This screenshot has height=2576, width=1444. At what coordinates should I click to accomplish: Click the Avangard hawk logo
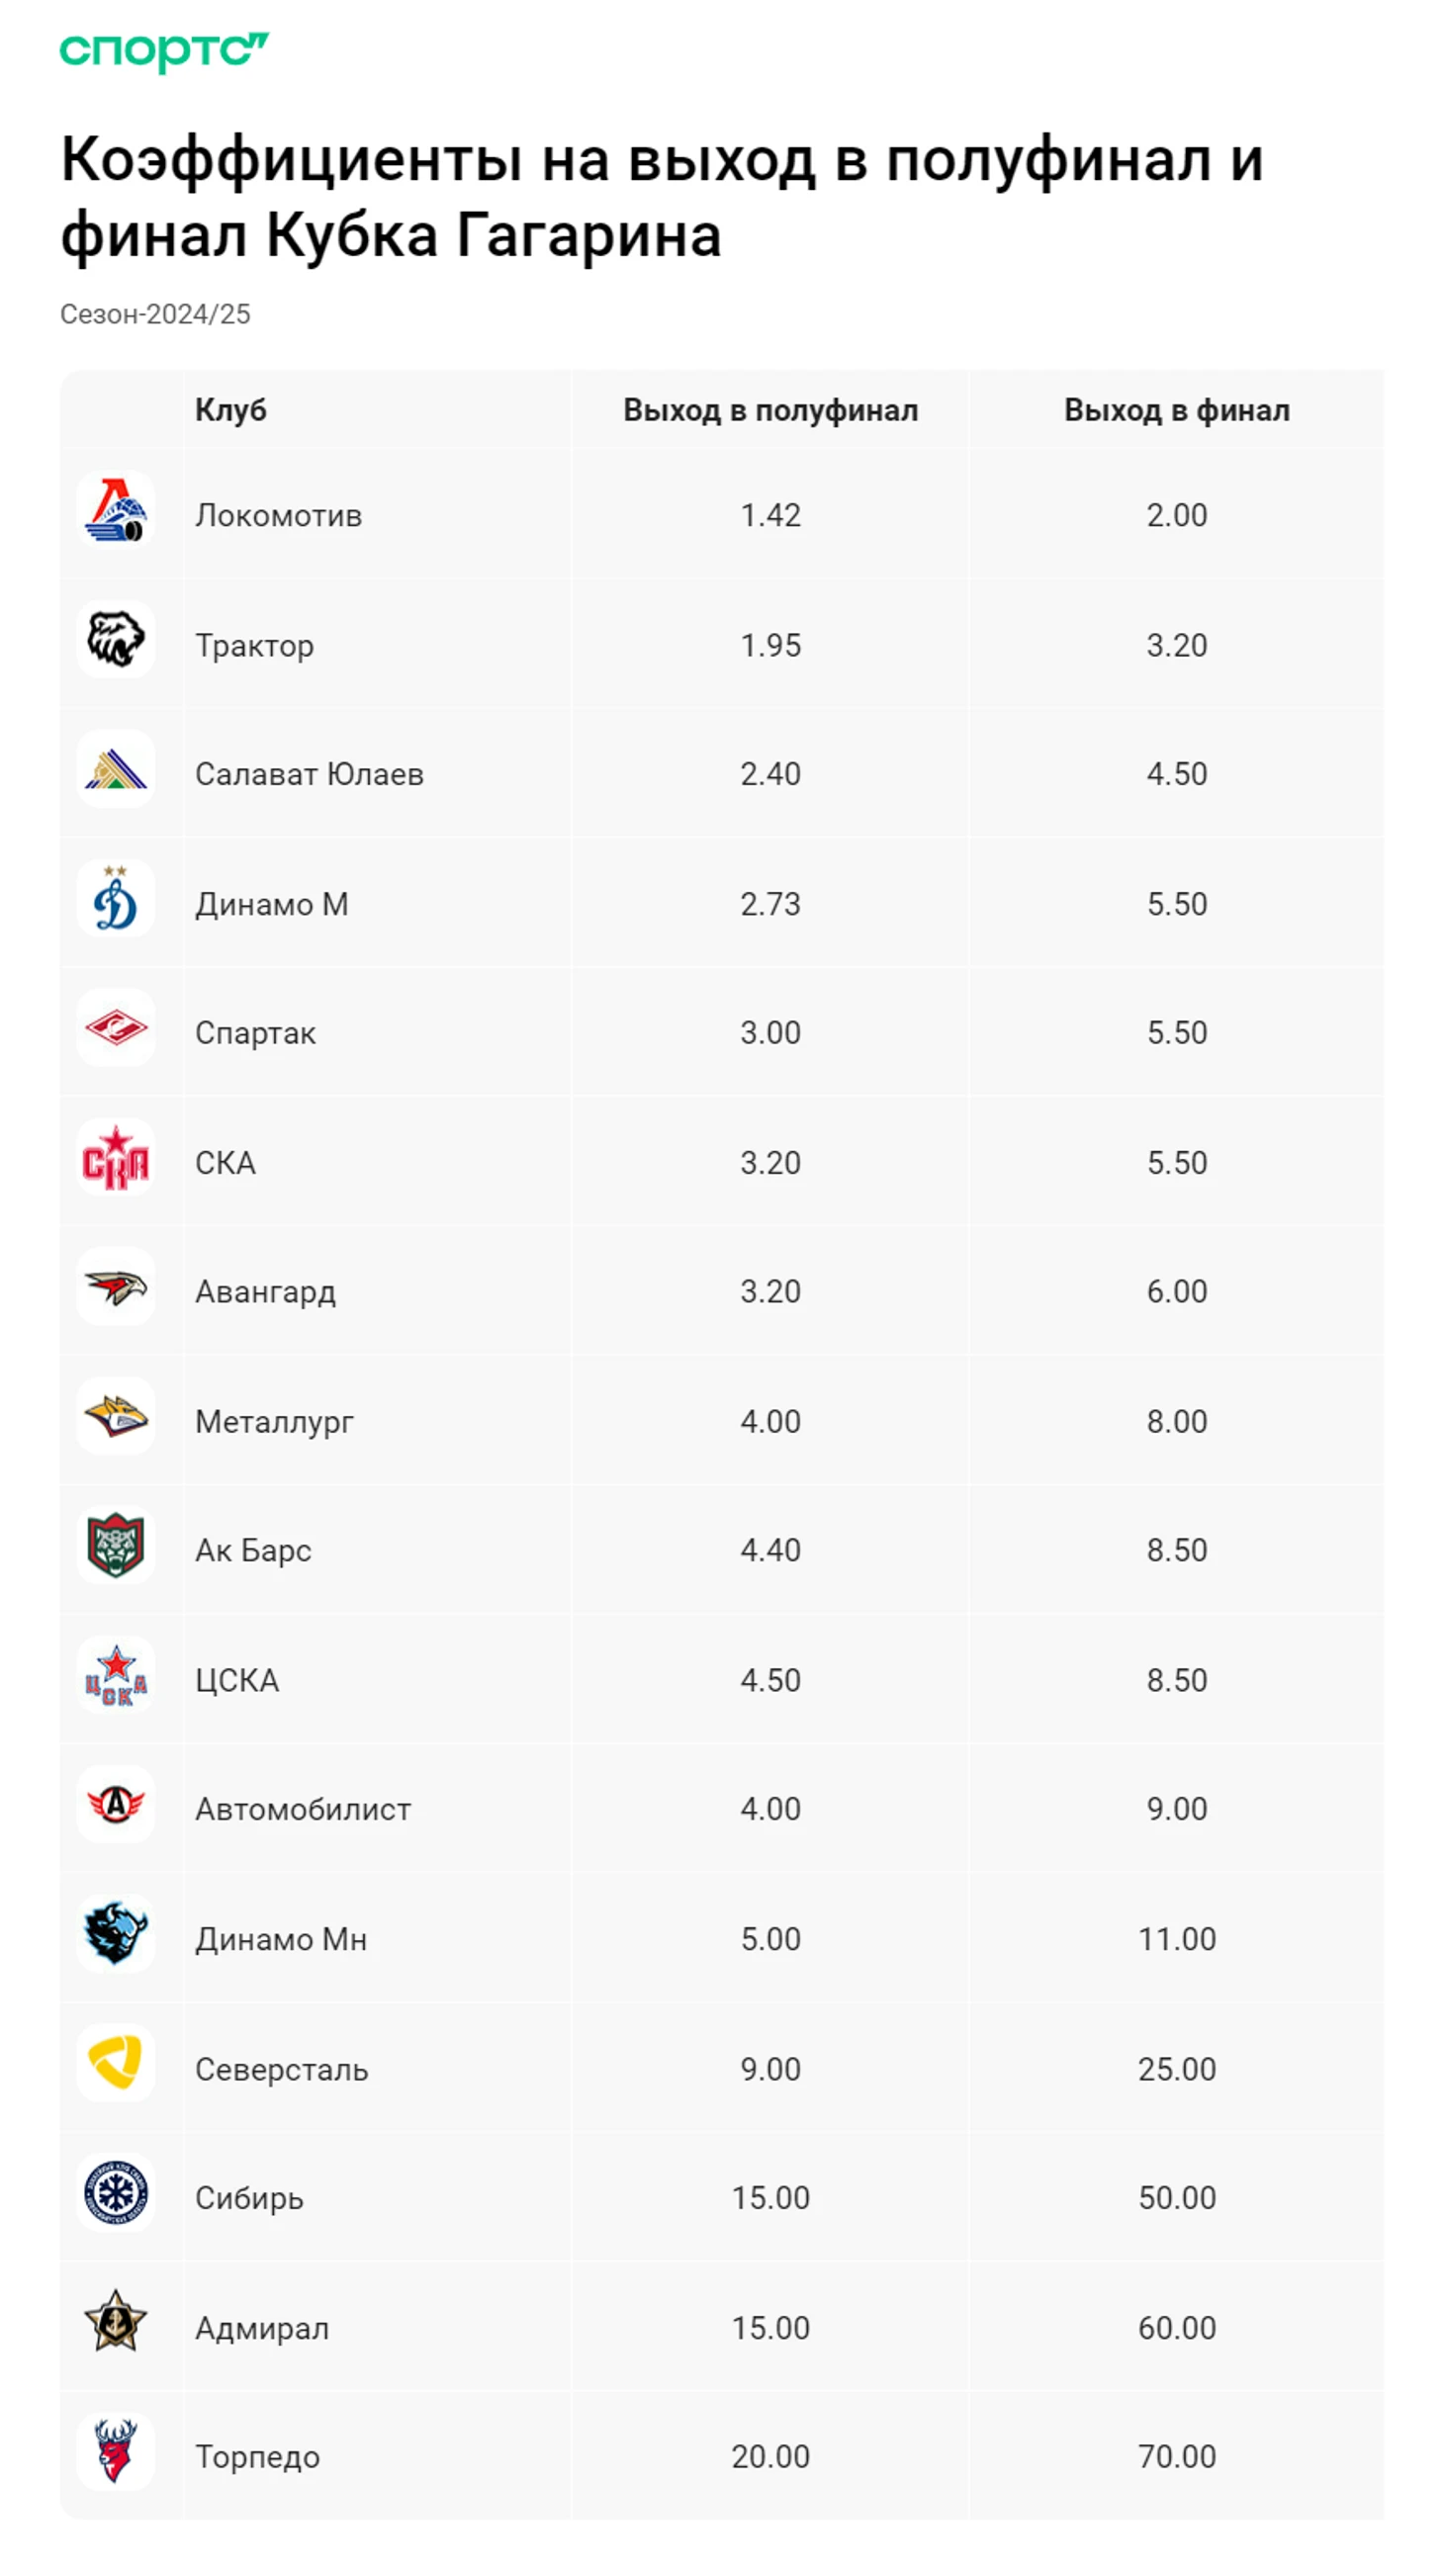(116, 1287)
